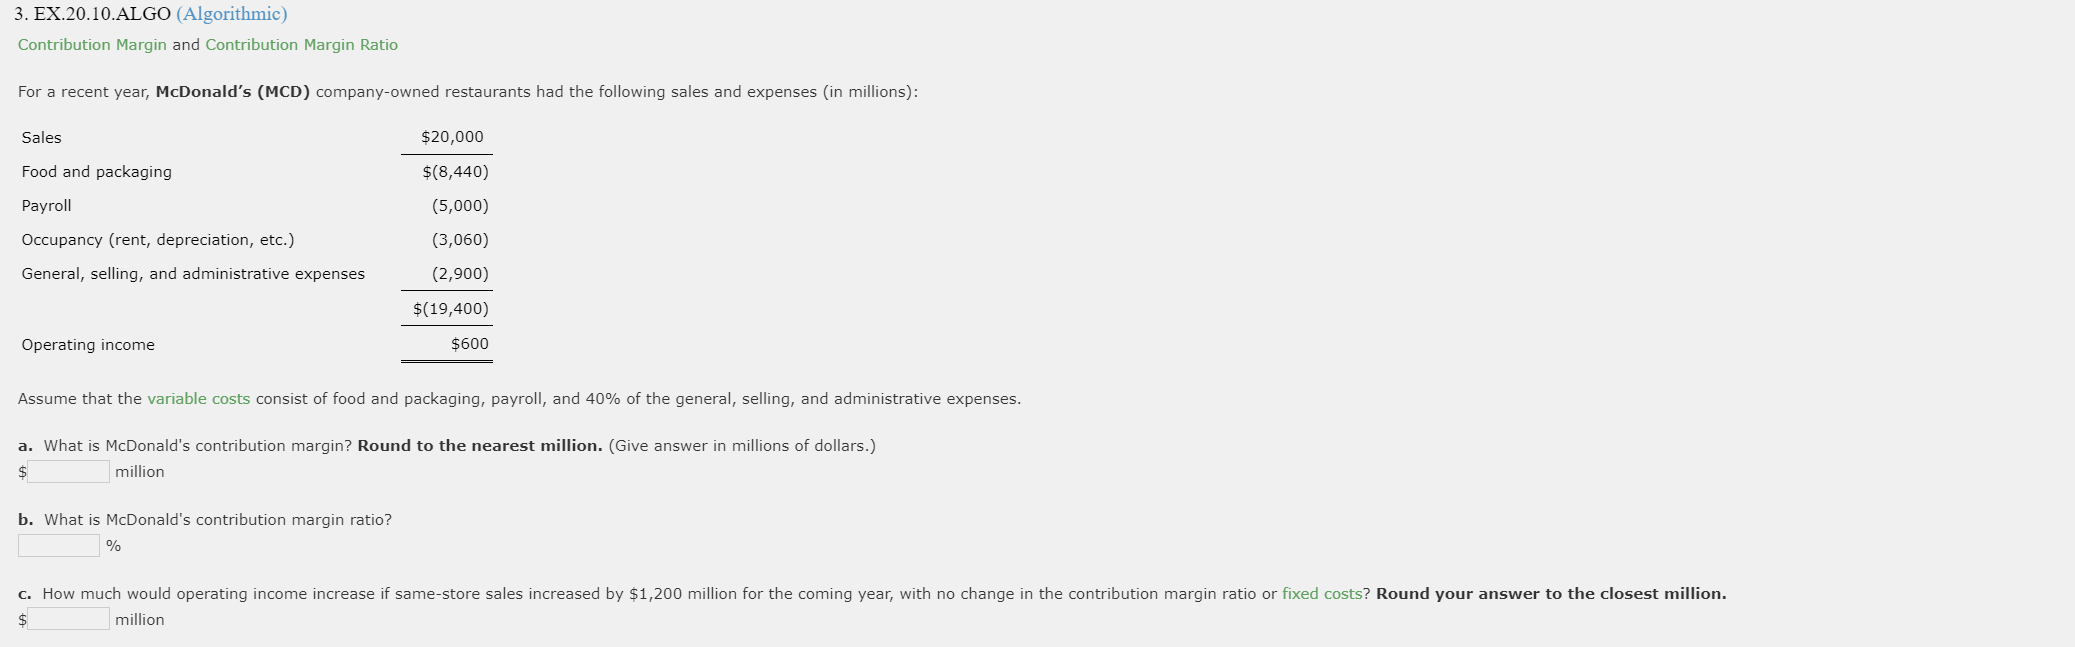Open the "variable costs" definition link
The height and width of the screenshot is (647, 2075).
click(x=197, y=398)
